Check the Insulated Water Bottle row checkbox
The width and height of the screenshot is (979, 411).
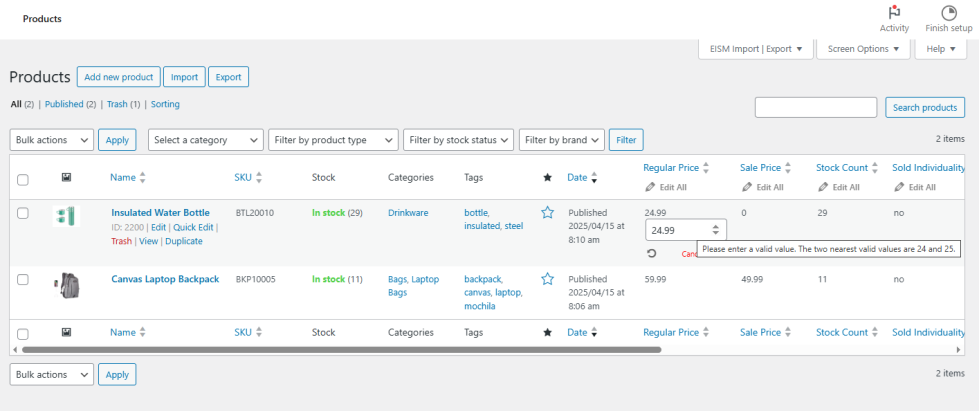pyautogui.click(x=23, y=213)
